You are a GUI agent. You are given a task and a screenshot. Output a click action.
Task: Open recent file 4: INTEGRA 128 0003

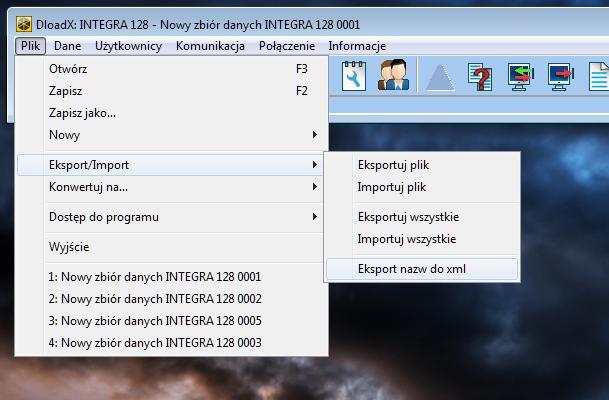pos(171,343)
